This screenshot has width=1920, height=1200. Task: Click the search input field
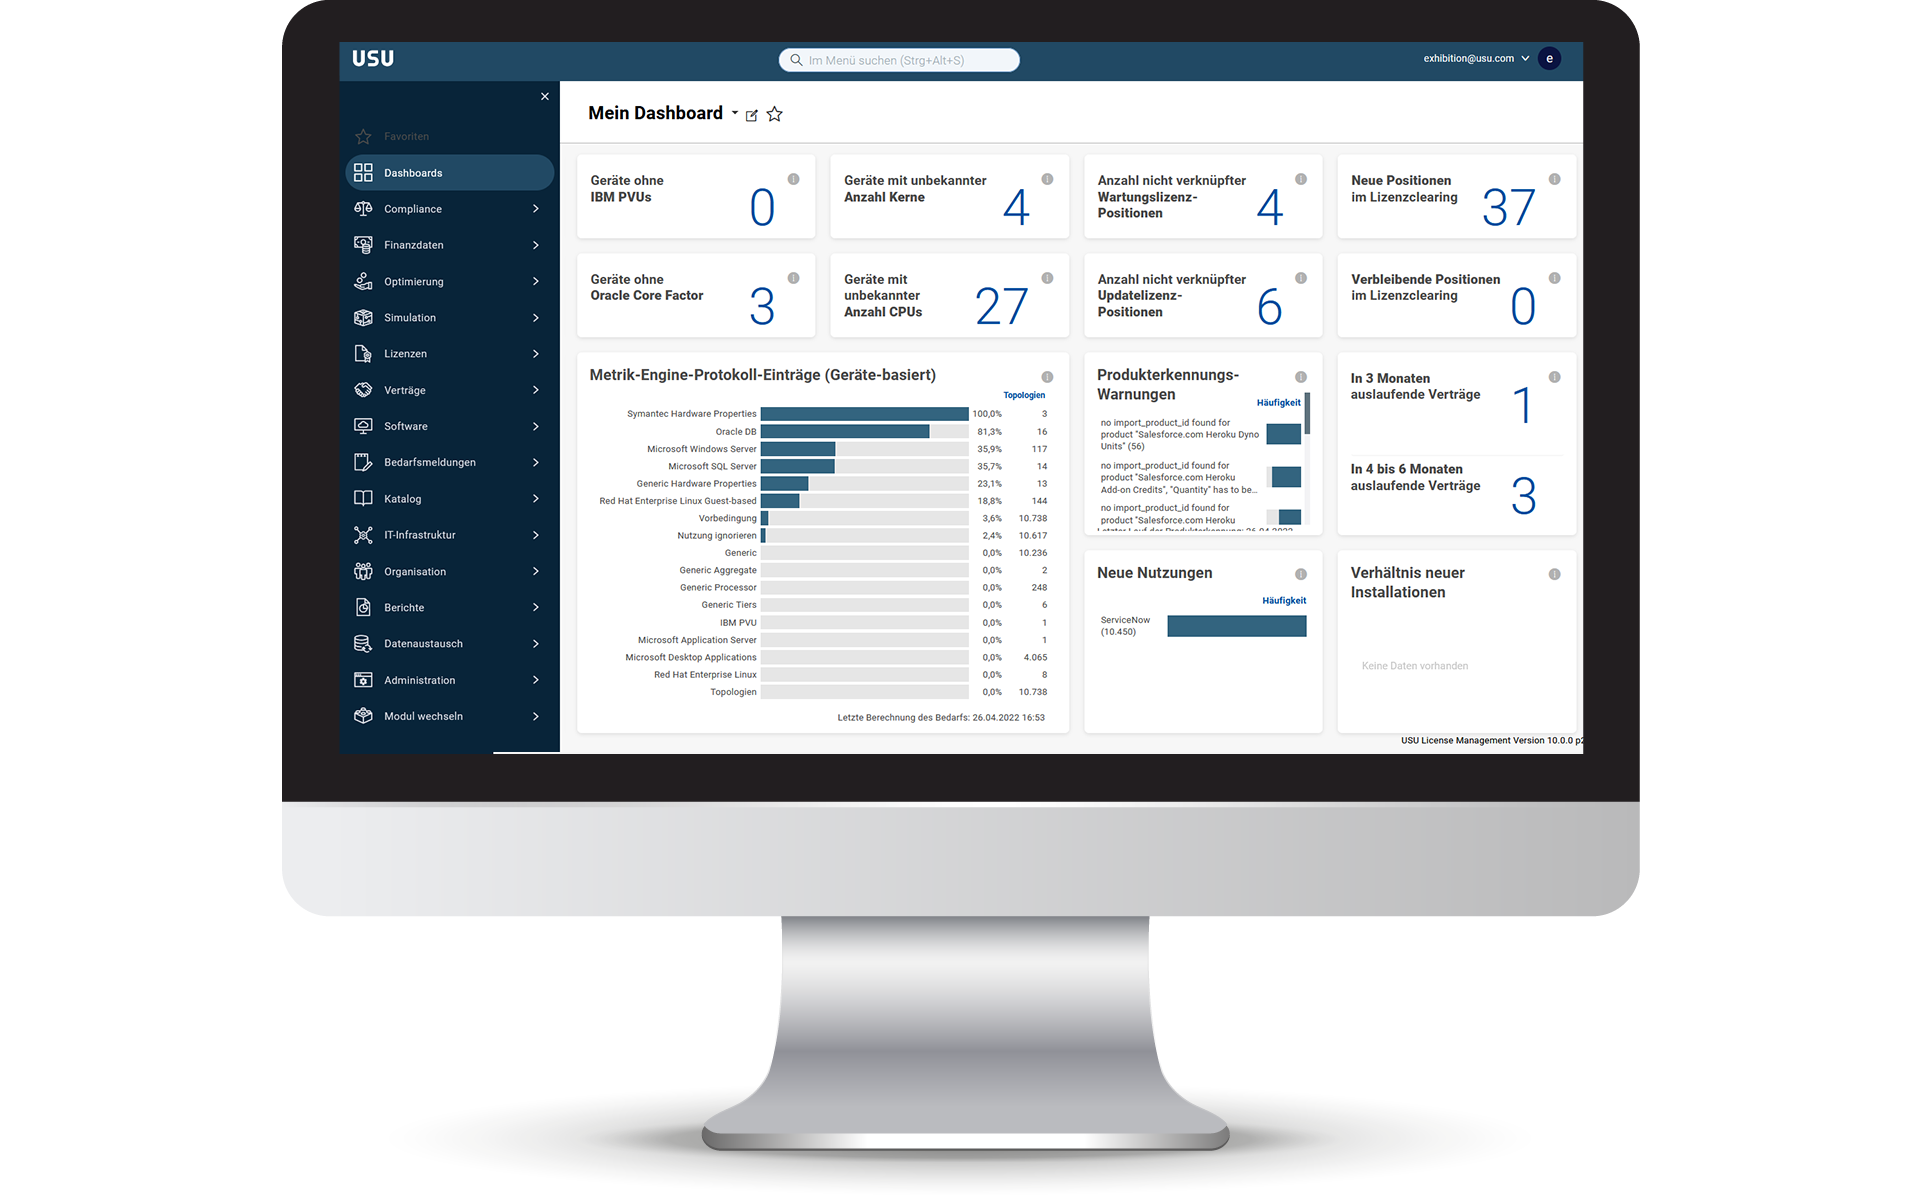(x=898, y=58)
